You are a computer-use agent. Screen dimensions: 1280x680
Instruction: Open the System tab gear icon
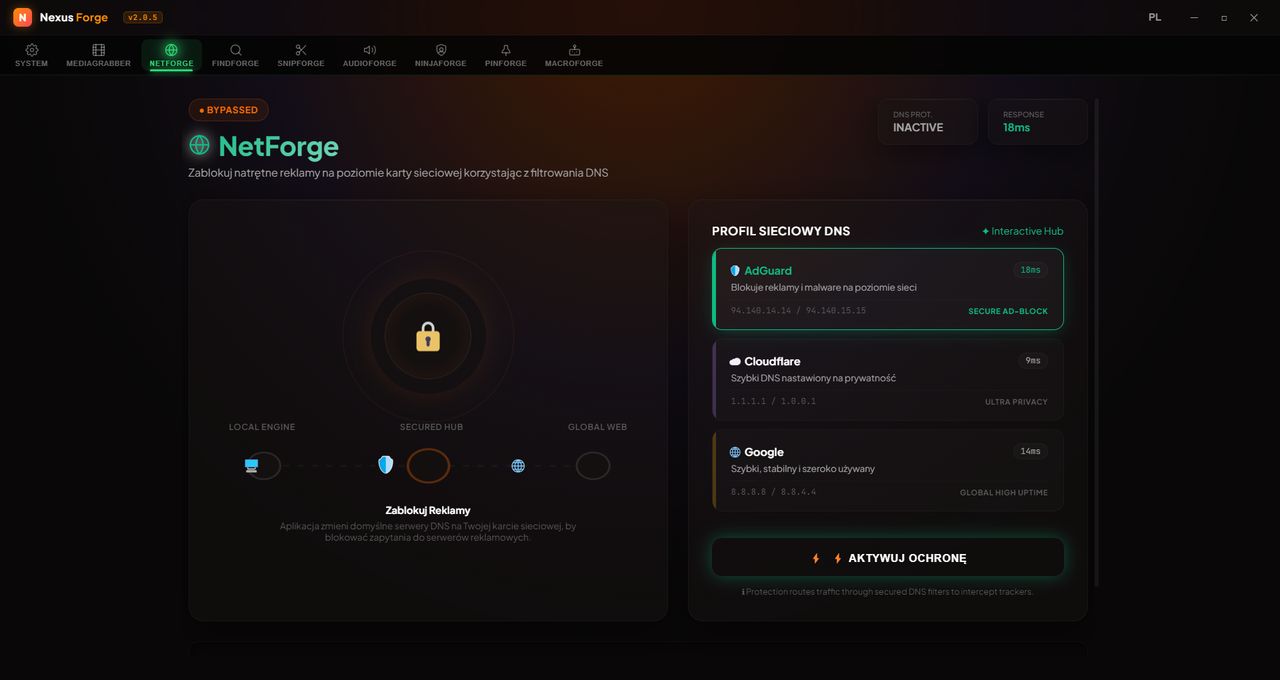[32, 50]
